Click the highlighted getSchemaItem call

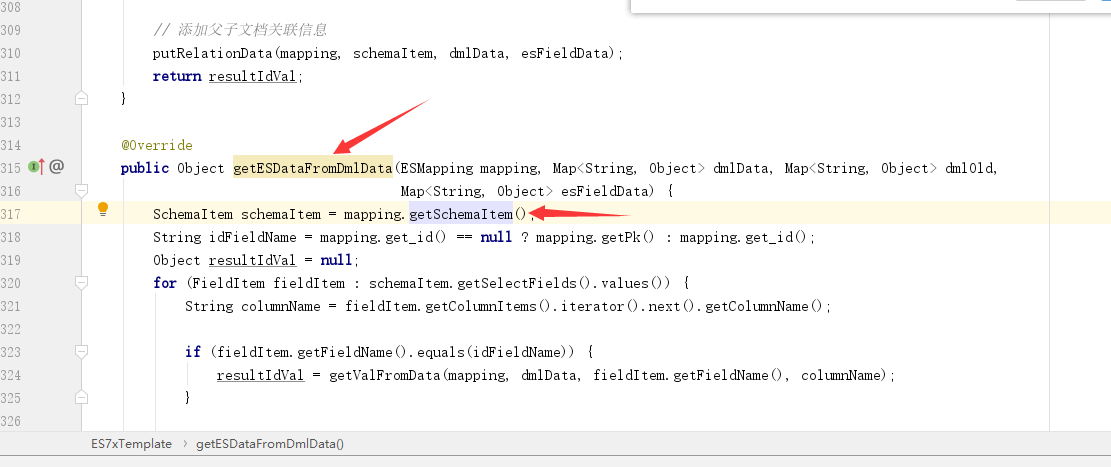point(461,214)
